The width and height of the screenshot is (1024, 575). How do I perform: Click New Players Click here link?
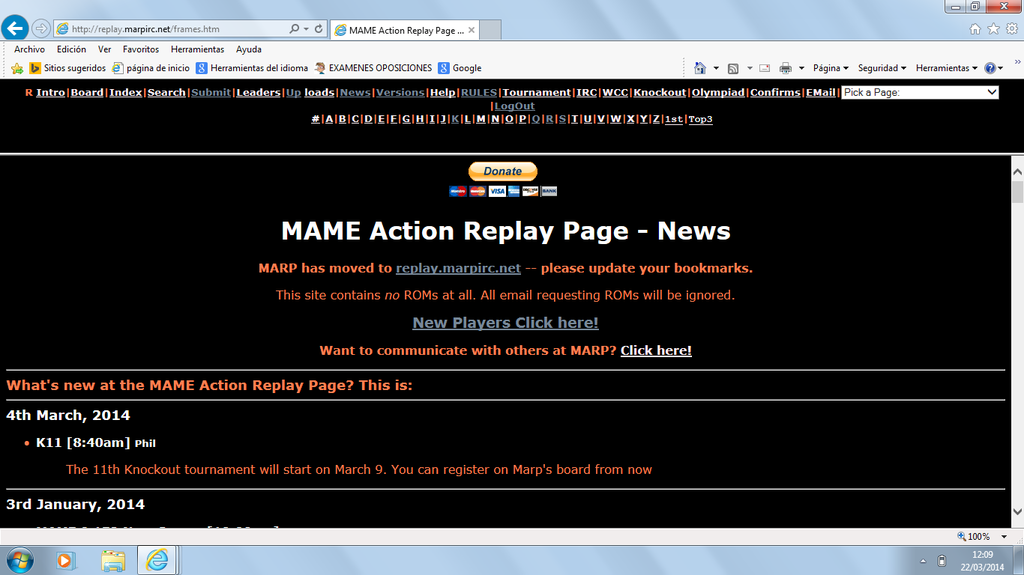coord(505,323)
